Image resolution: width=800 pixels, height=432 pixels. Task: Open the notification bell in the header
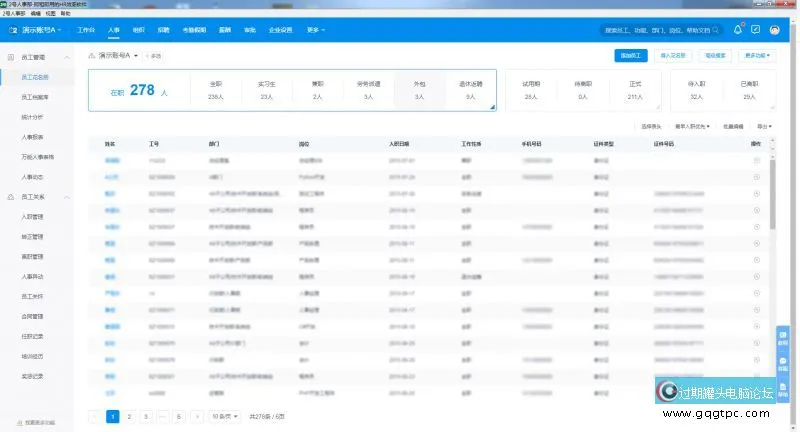click(738, 30)
